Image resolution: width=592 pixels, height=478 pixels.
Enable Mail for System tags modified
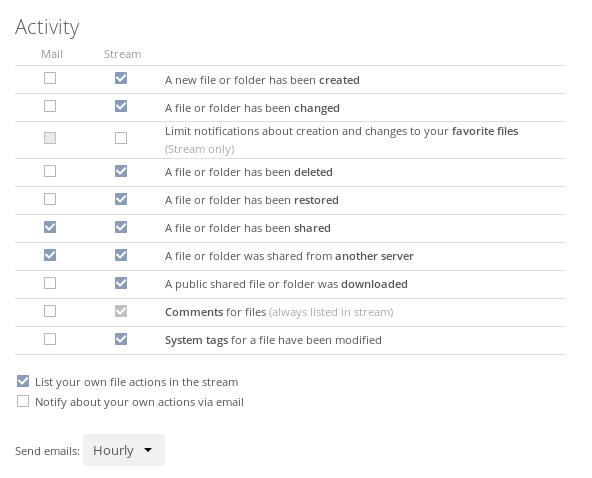click(x=50, y=339)
